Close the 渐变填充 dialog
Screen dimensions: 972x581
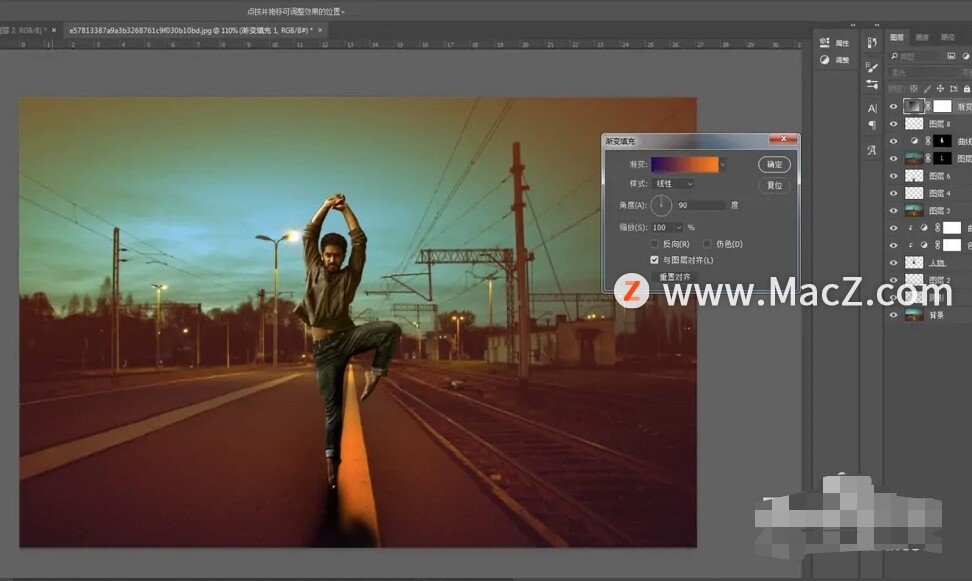click(783, 139)
